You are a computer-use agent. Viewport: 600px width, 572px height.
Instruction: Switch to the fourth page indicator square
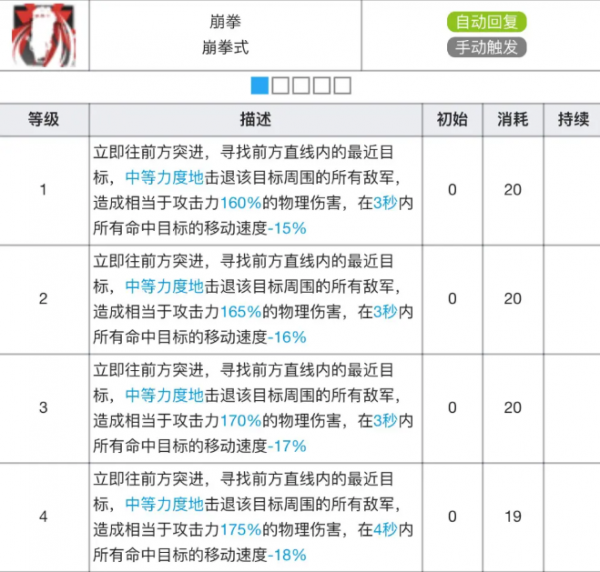[x=321, y=85]
